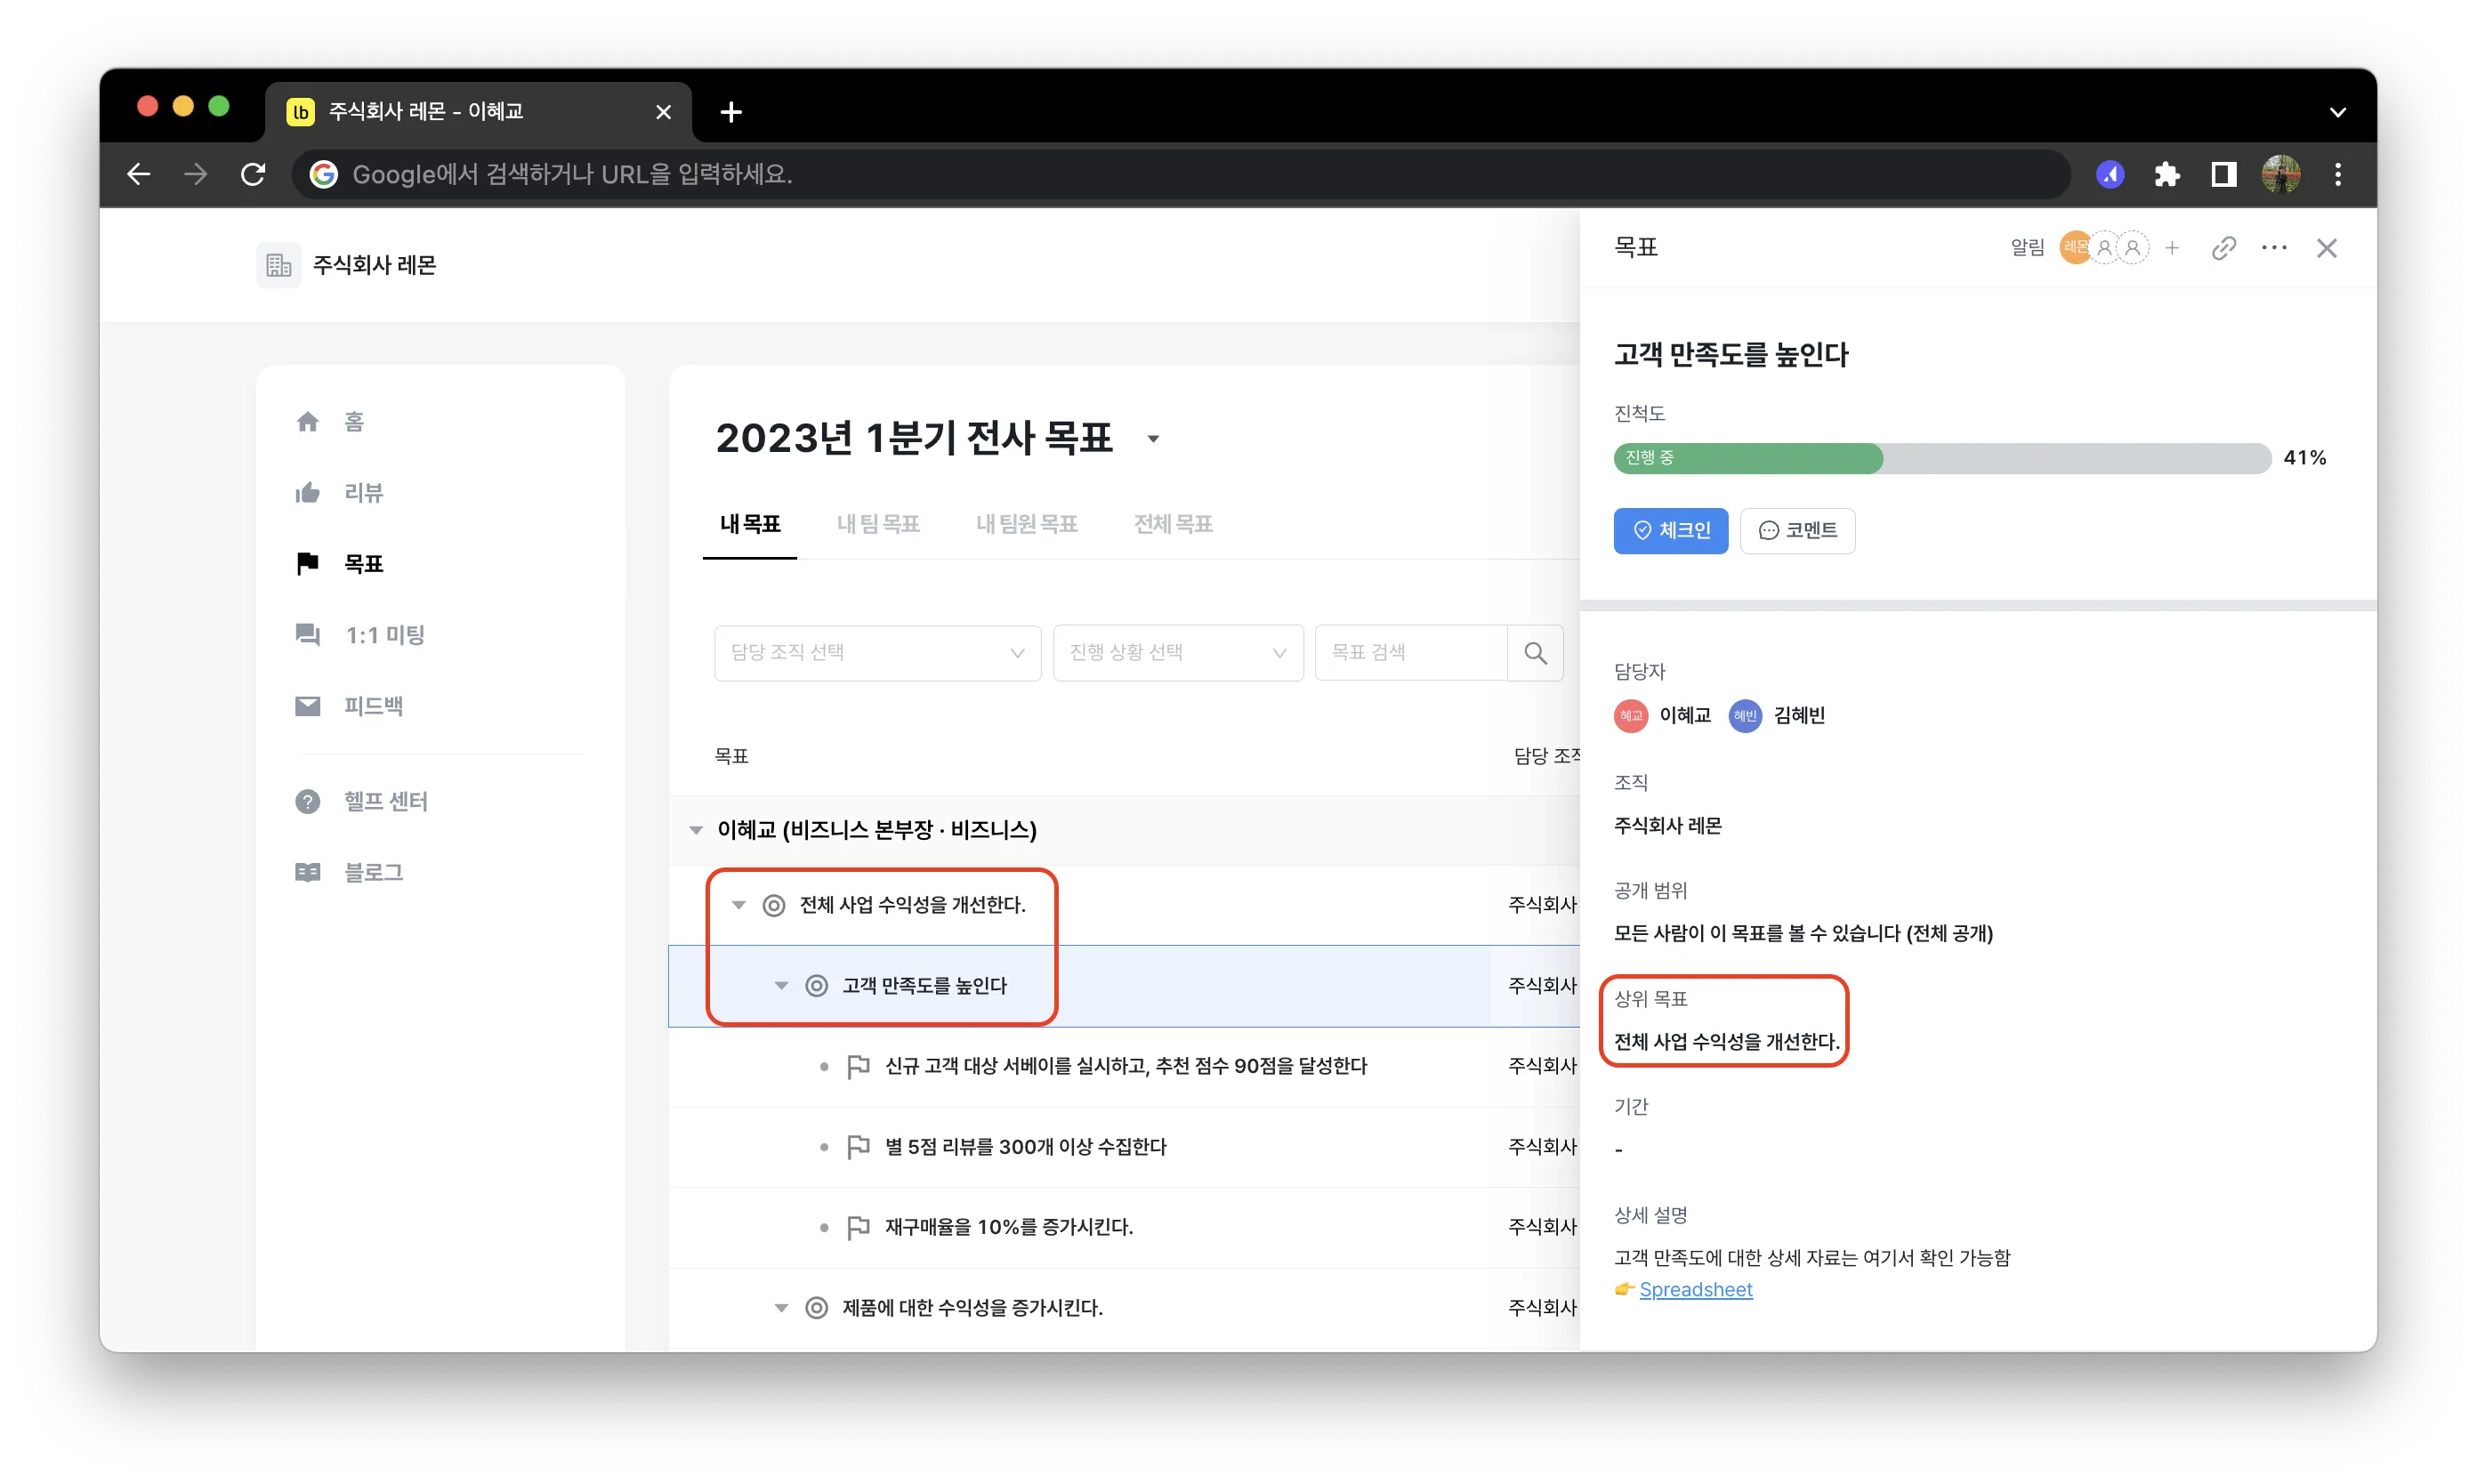Switch to the 내 목표 tab
The width and height of the screenshot is (2477, 1484).
[x=750, y=524]
